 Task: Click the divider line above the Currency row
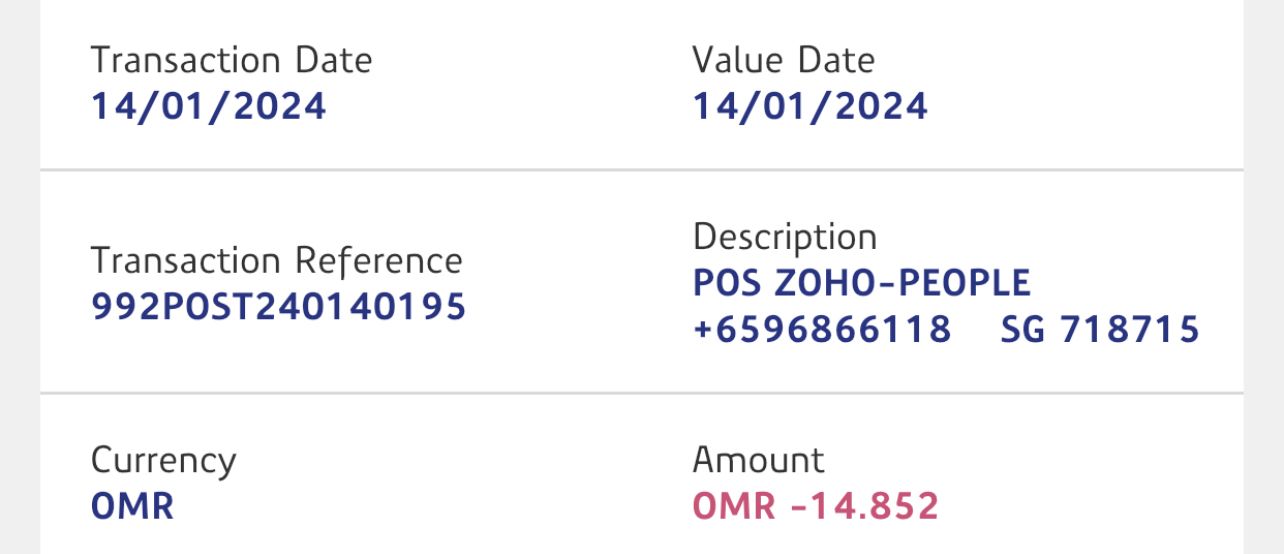640,393
